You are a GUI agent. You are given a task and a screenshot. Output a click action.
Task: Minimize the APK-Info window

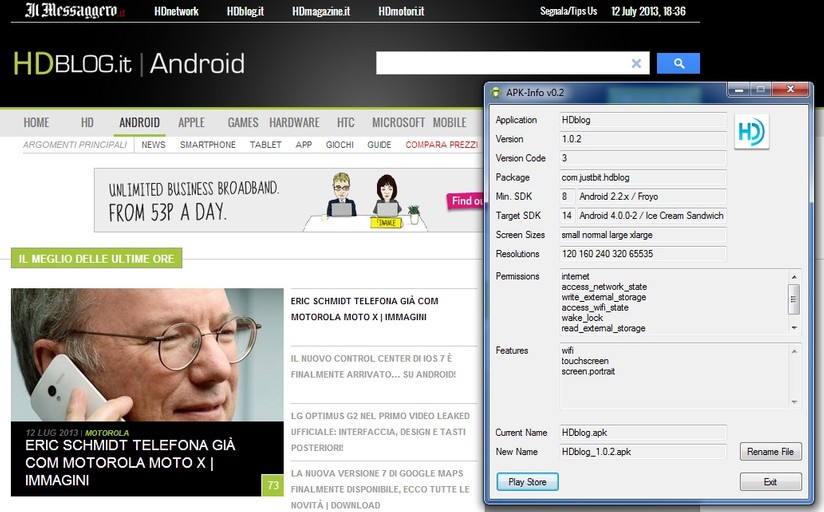point(735,90)
